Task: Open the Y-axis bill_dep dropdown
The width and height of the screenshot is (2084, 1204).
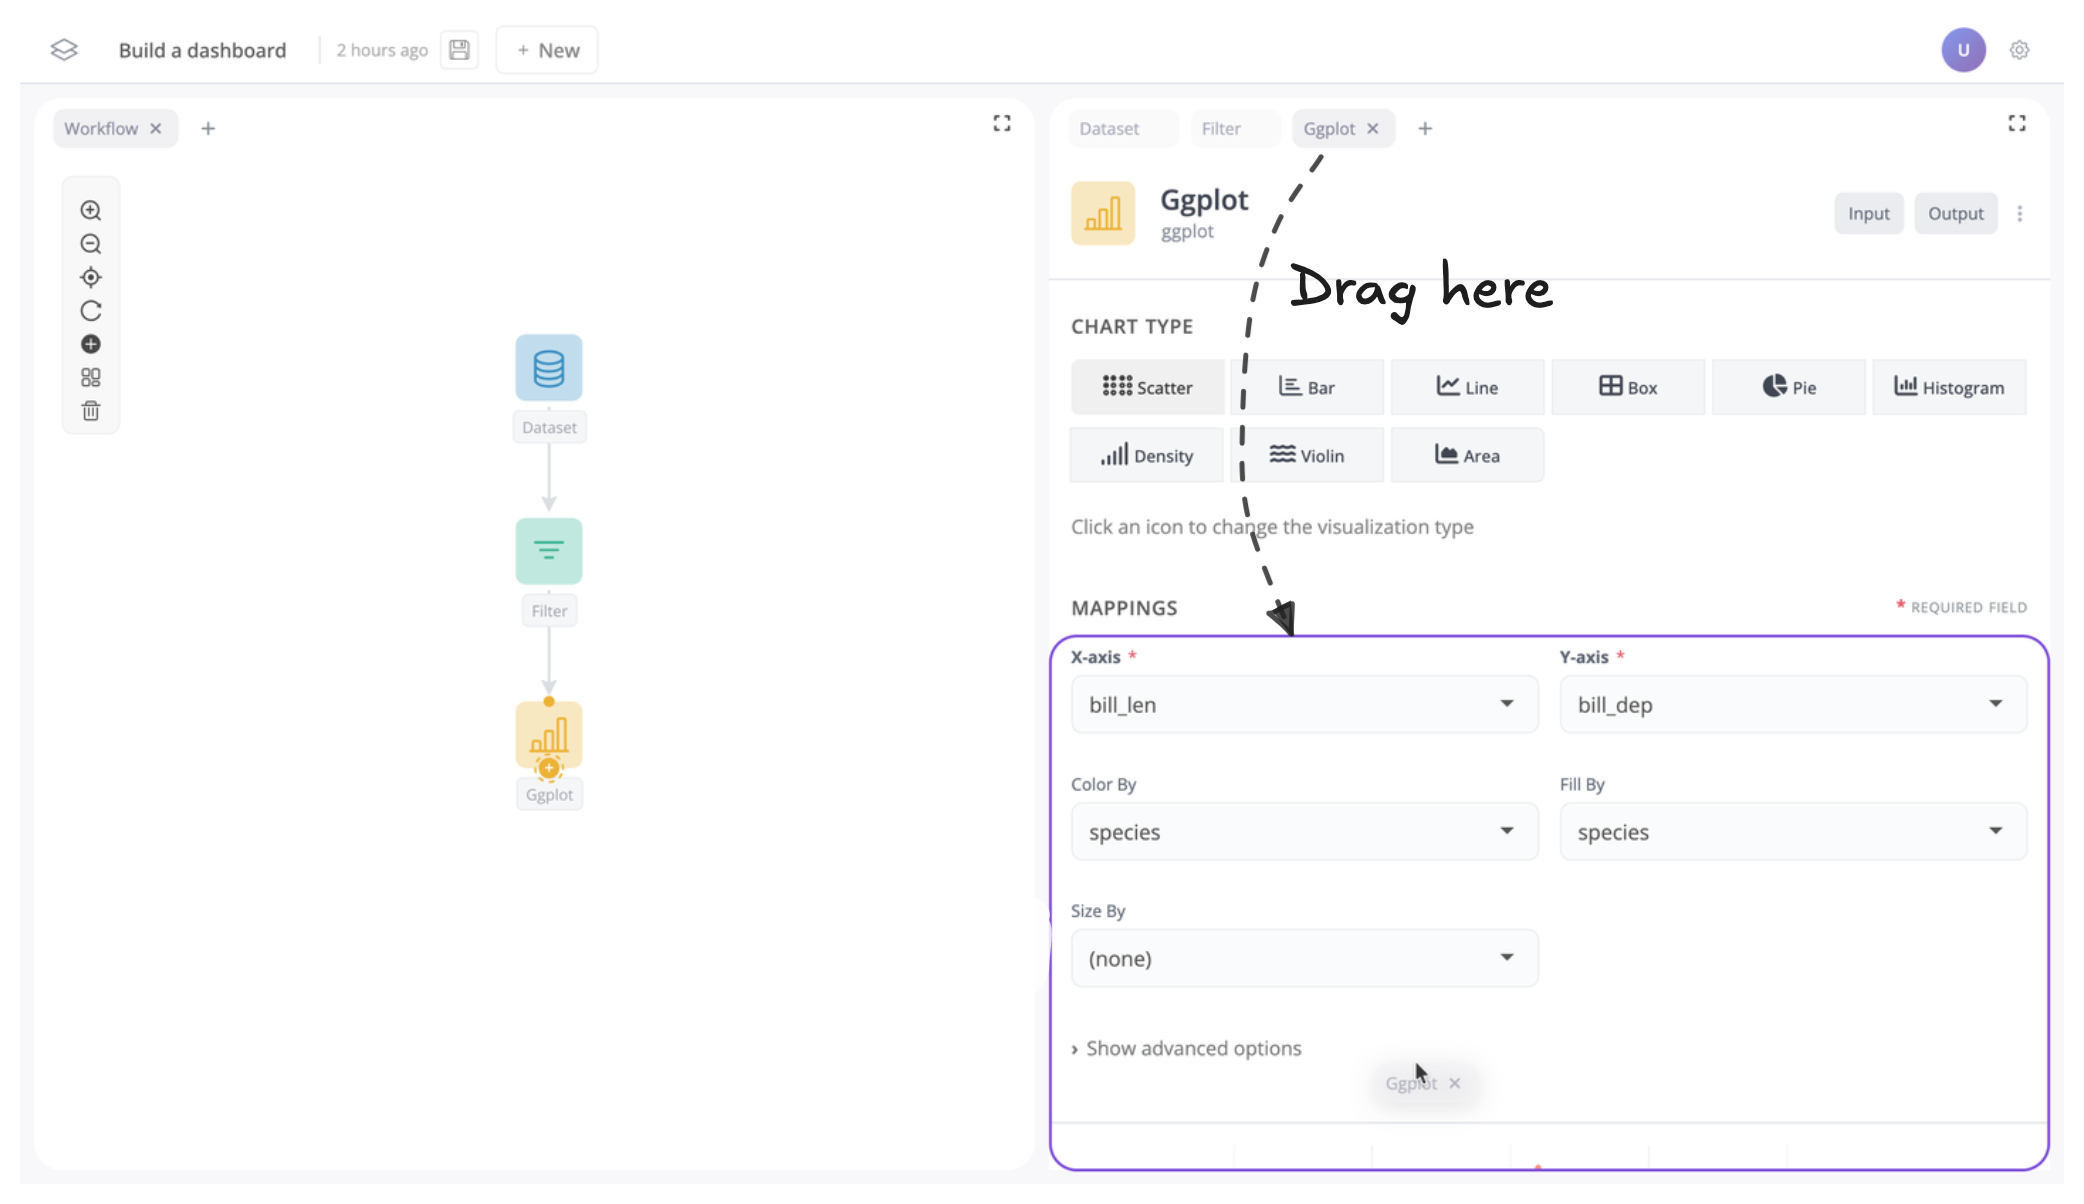Action: point(1792,704)
